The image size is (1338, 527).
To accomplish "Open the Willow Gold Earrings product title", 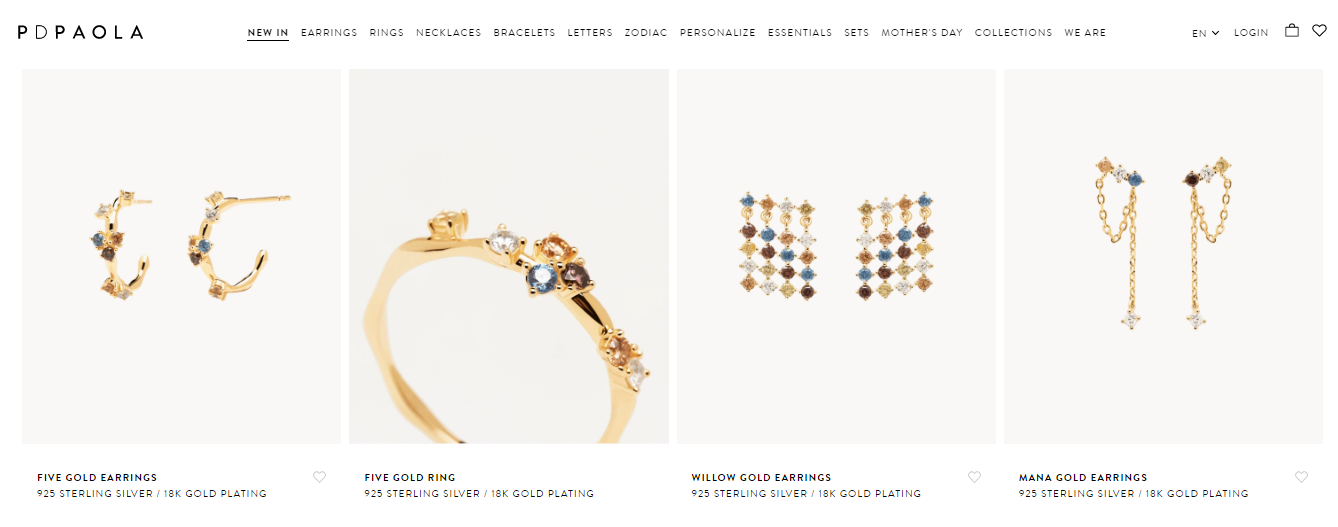I will [761, 478].
